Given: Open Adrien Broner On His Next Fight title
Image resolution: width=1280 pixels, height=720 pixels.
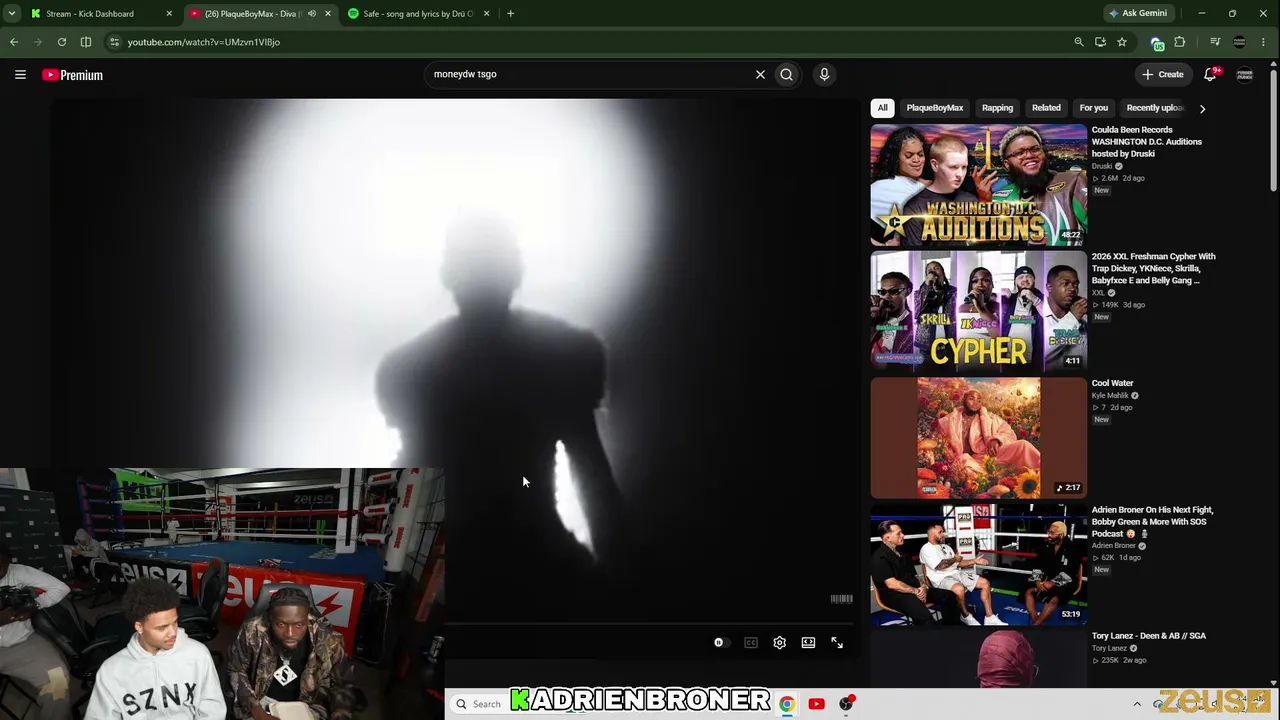Looking at the screenshot, I should click(x=1153, y=522).
